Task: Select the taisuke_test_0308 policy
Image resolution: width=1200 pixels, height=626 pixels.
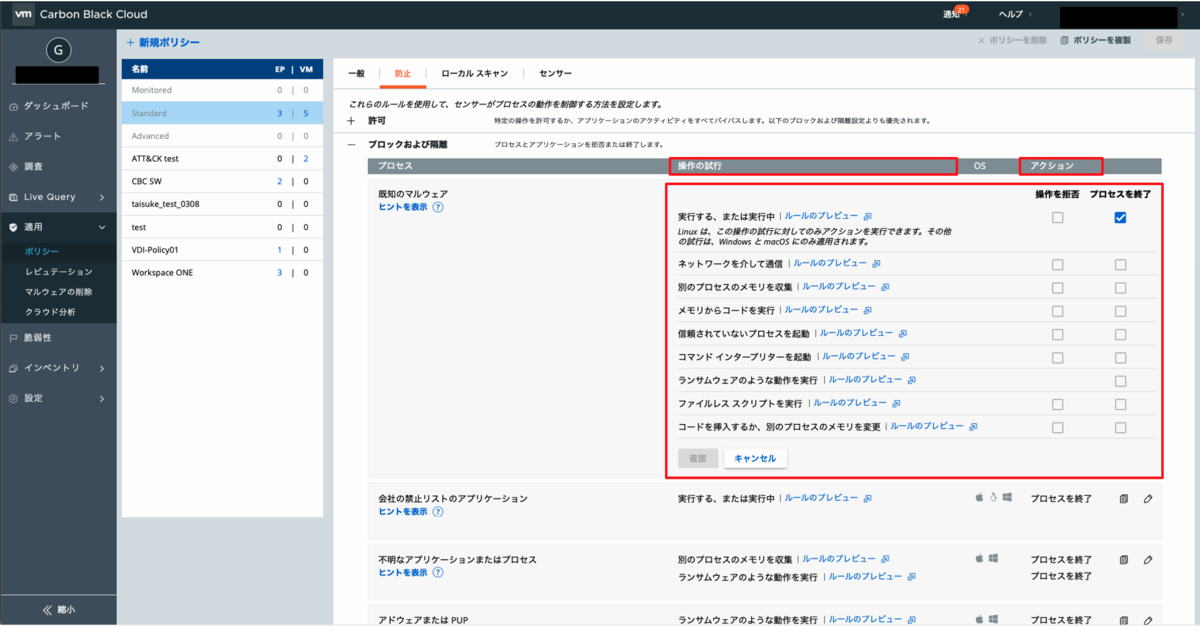Action: coord(222,203)
